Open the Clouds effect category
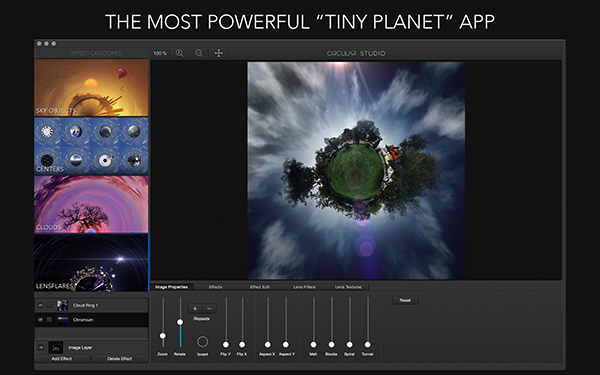The width and height of the screenshot is (600, 375). tap(91, 204)
